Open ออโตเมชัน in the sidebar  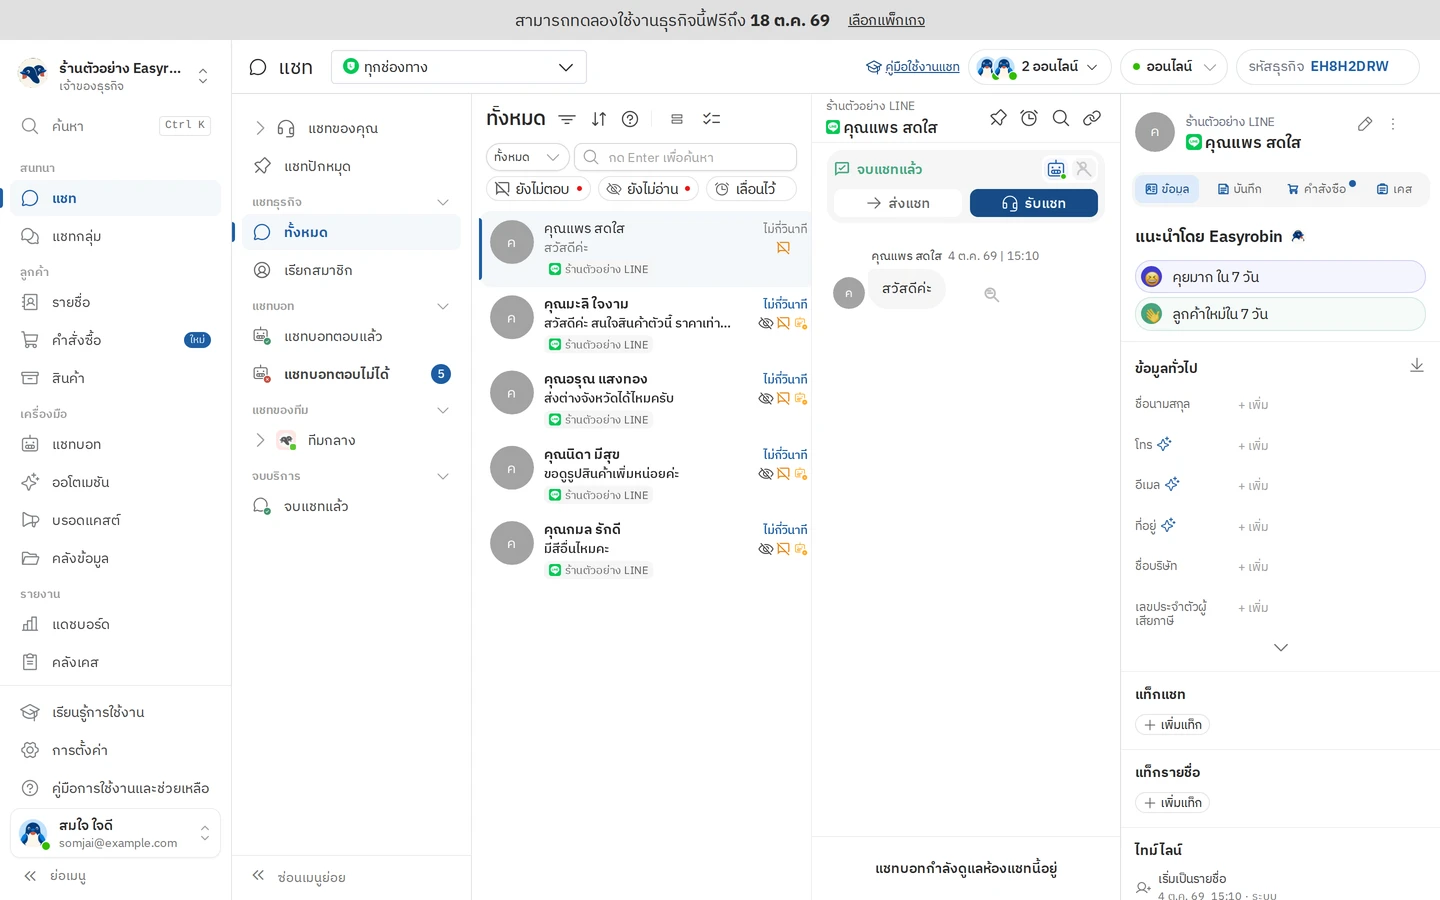[116, 482]
